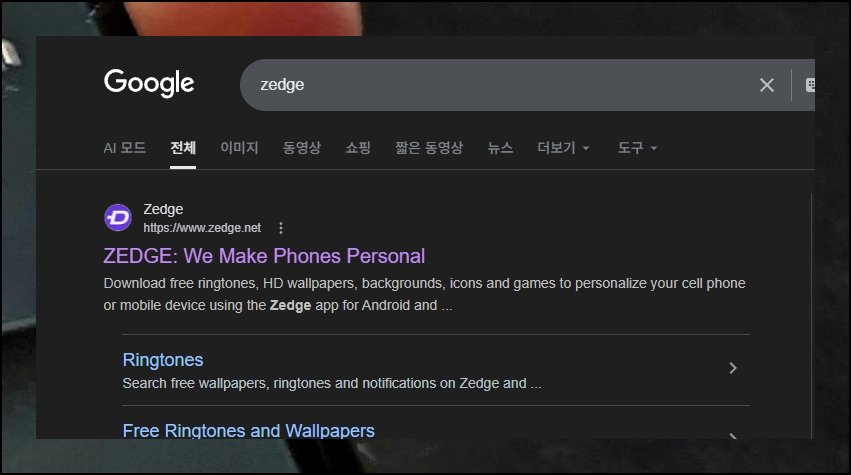Select the 전체 tab
Screen dimensions: 851x475
coord(183,148)
